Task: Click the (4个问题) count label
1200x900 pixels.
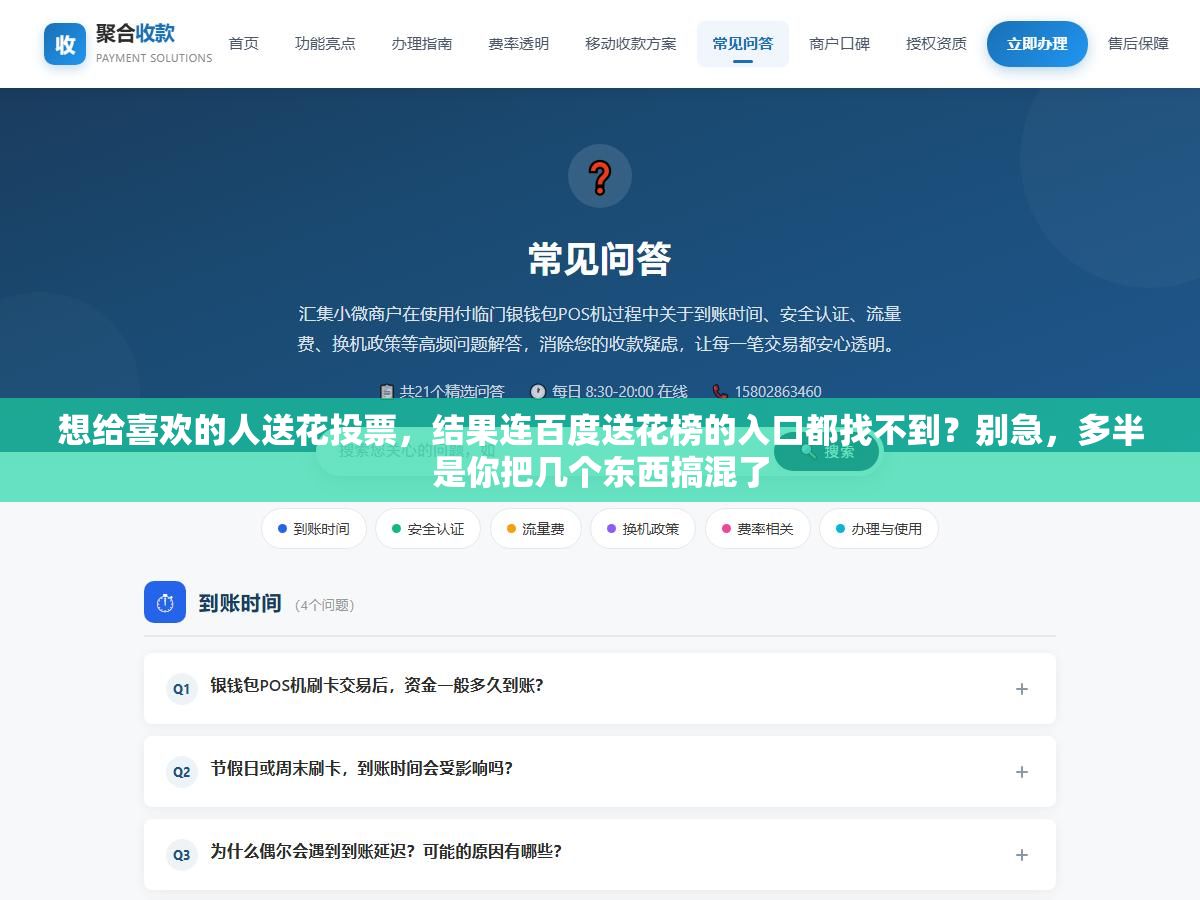Action: [324, 605]
